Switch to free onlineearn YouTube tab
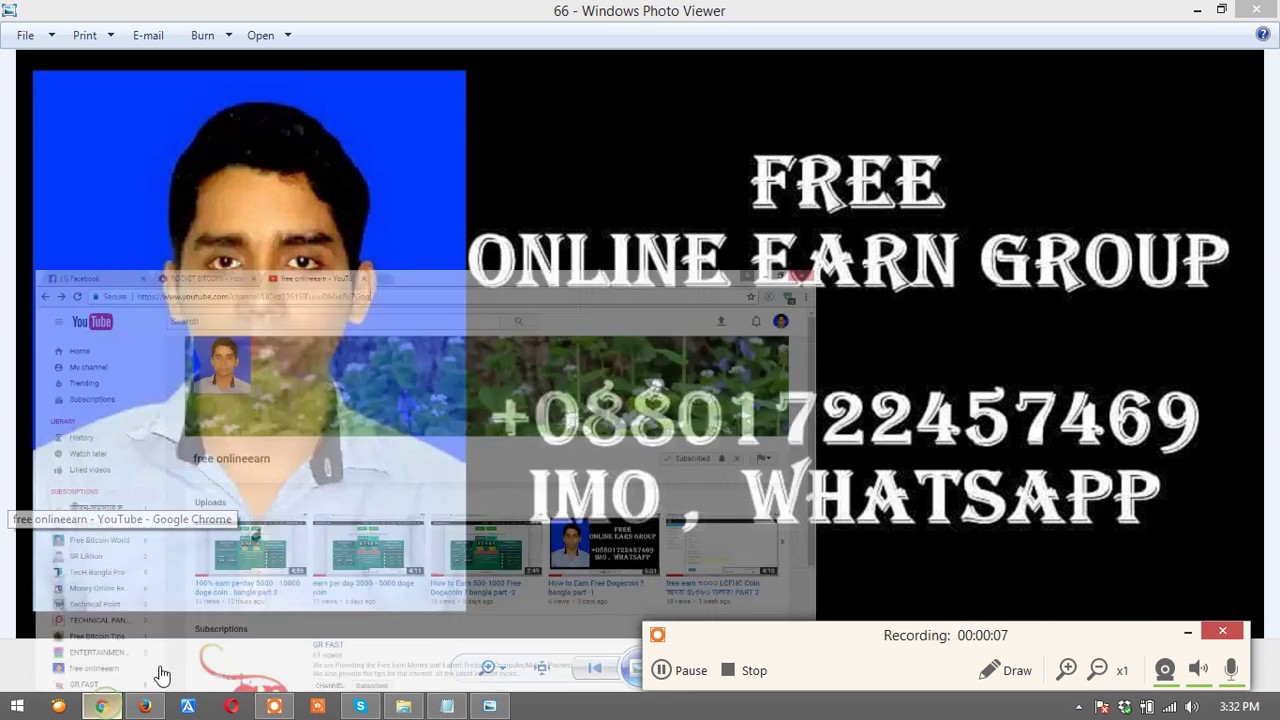1280x720 pixels. pyautogui.click(x=315, y=279)
